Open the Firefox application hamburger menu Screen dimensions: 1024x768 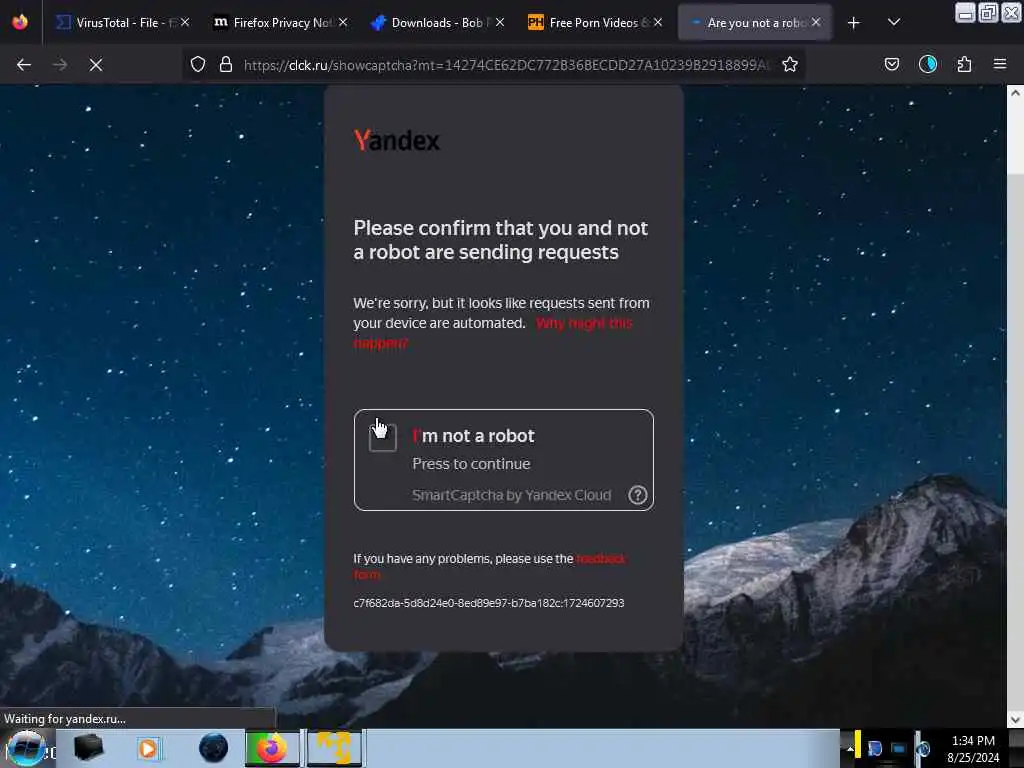(x=1000, y=64)
